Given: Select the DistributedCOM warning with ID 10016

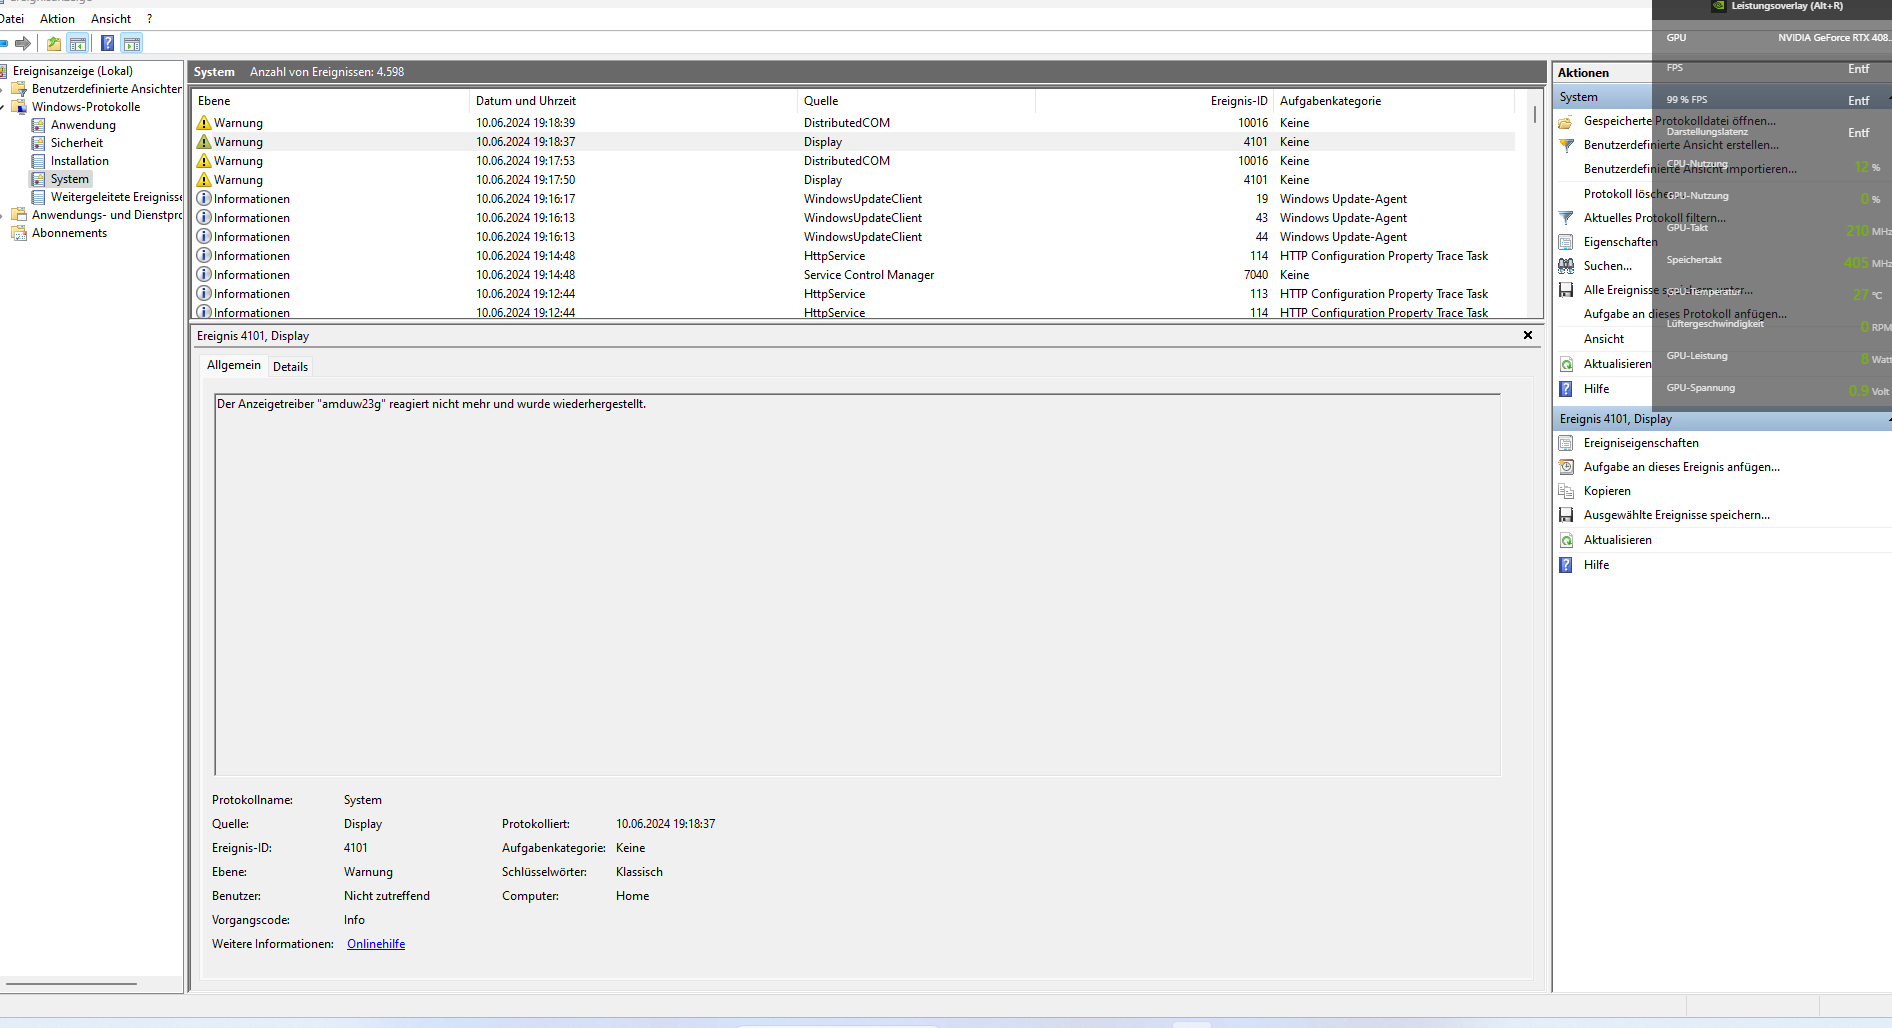Looking at the screenshot, I should point(847,122).
